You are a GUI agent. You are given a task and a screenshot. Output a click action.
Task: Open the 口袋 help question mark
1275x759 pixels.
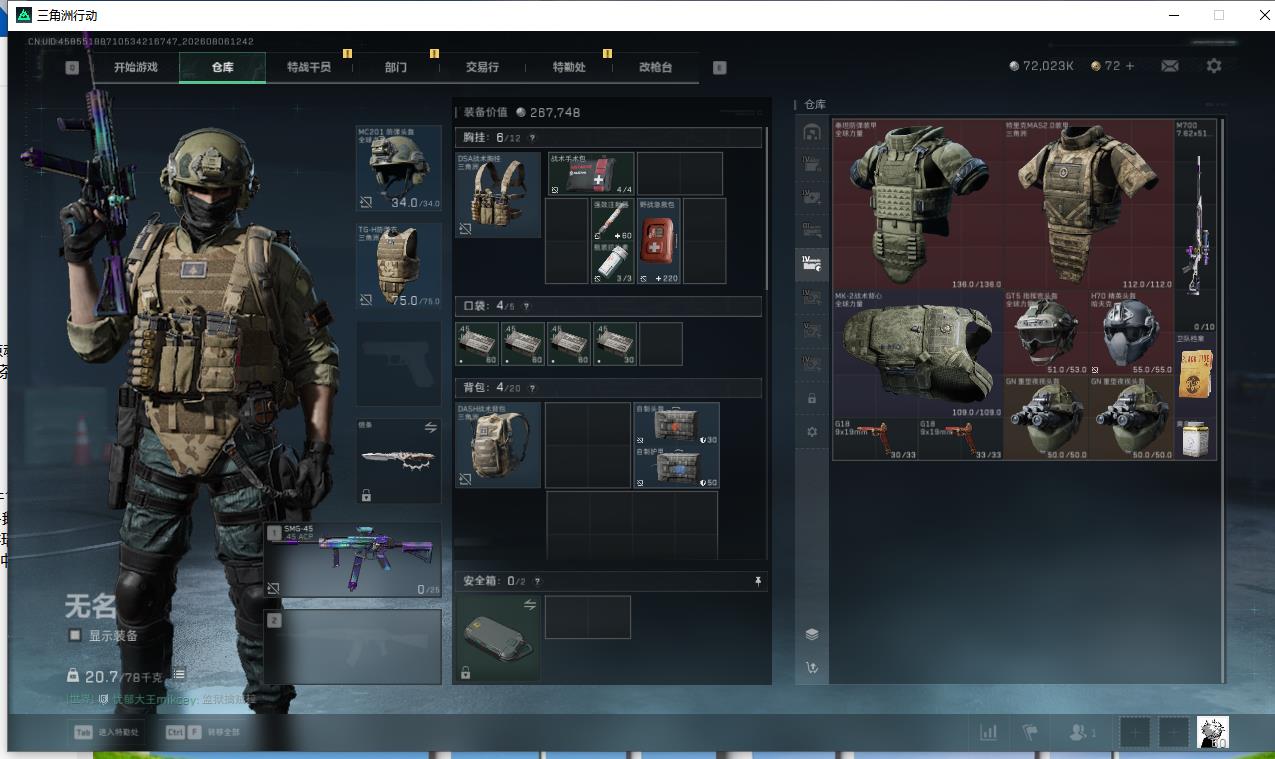[x=526, y=306]
